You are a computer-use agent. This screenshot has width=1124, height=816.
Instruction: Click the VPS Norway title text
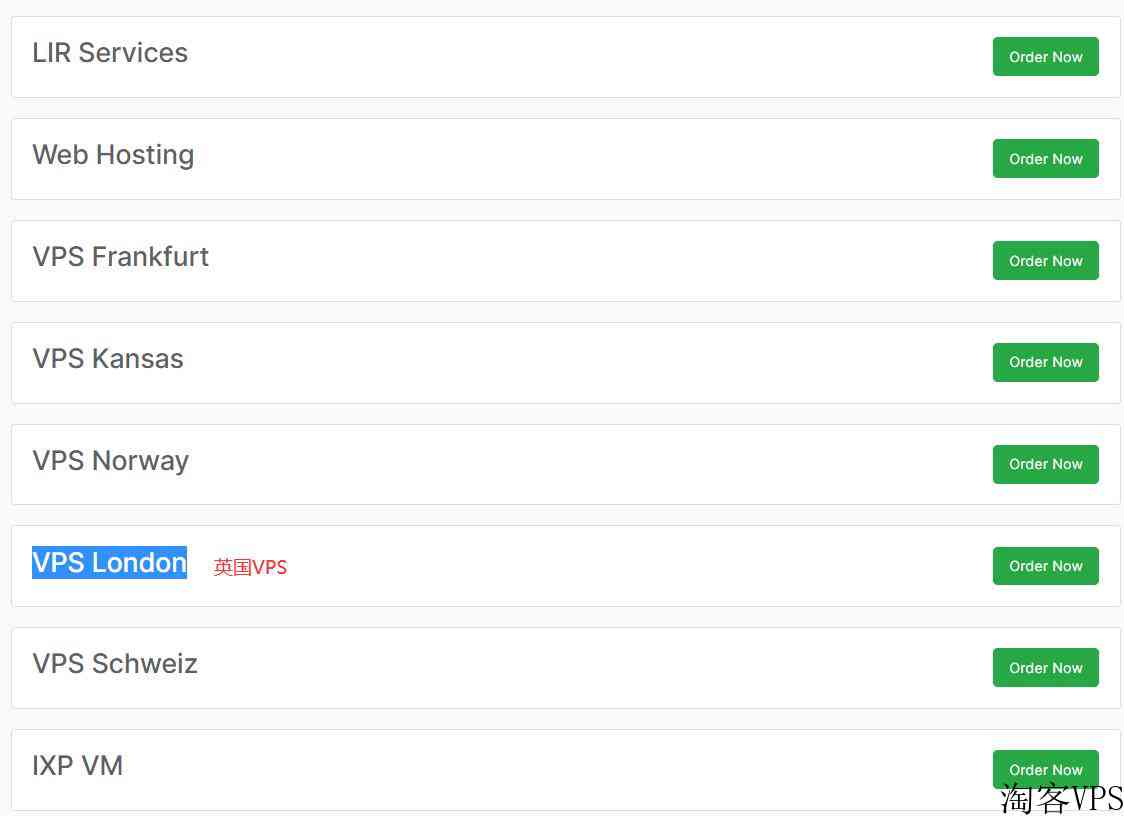110,461
